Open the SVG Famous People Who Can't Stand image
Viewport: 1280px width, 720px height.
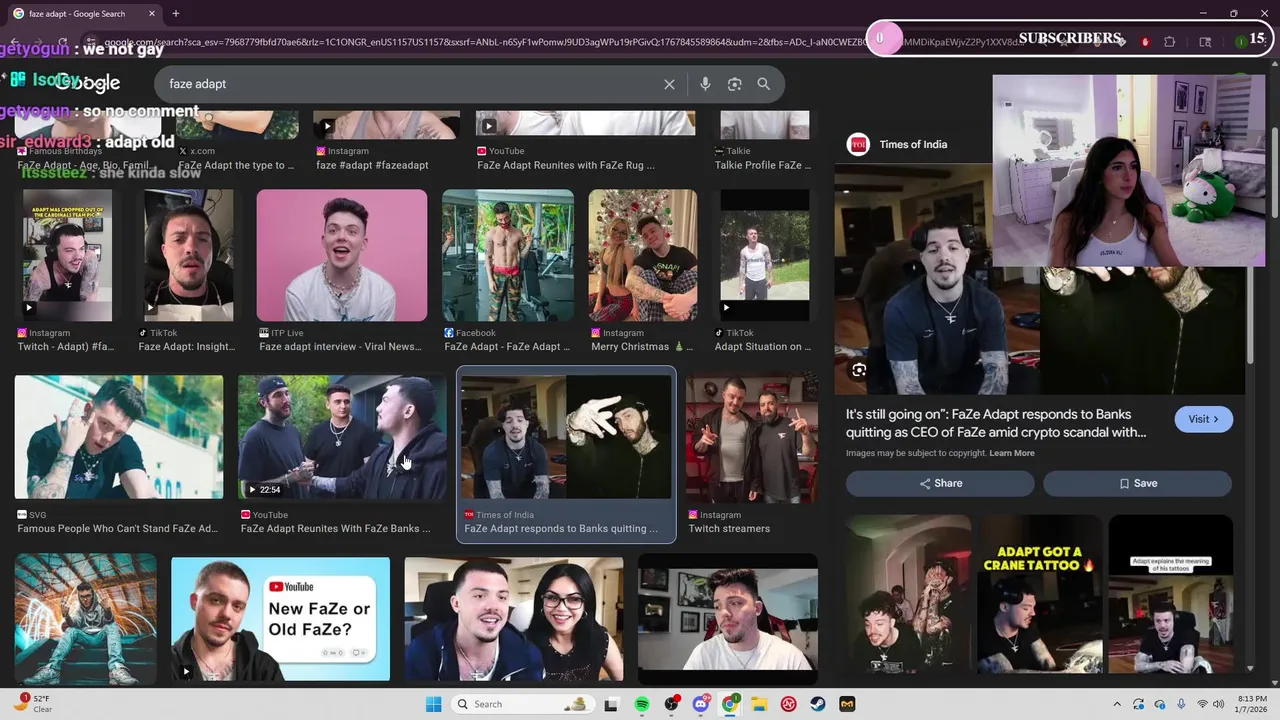click(119, 437)
